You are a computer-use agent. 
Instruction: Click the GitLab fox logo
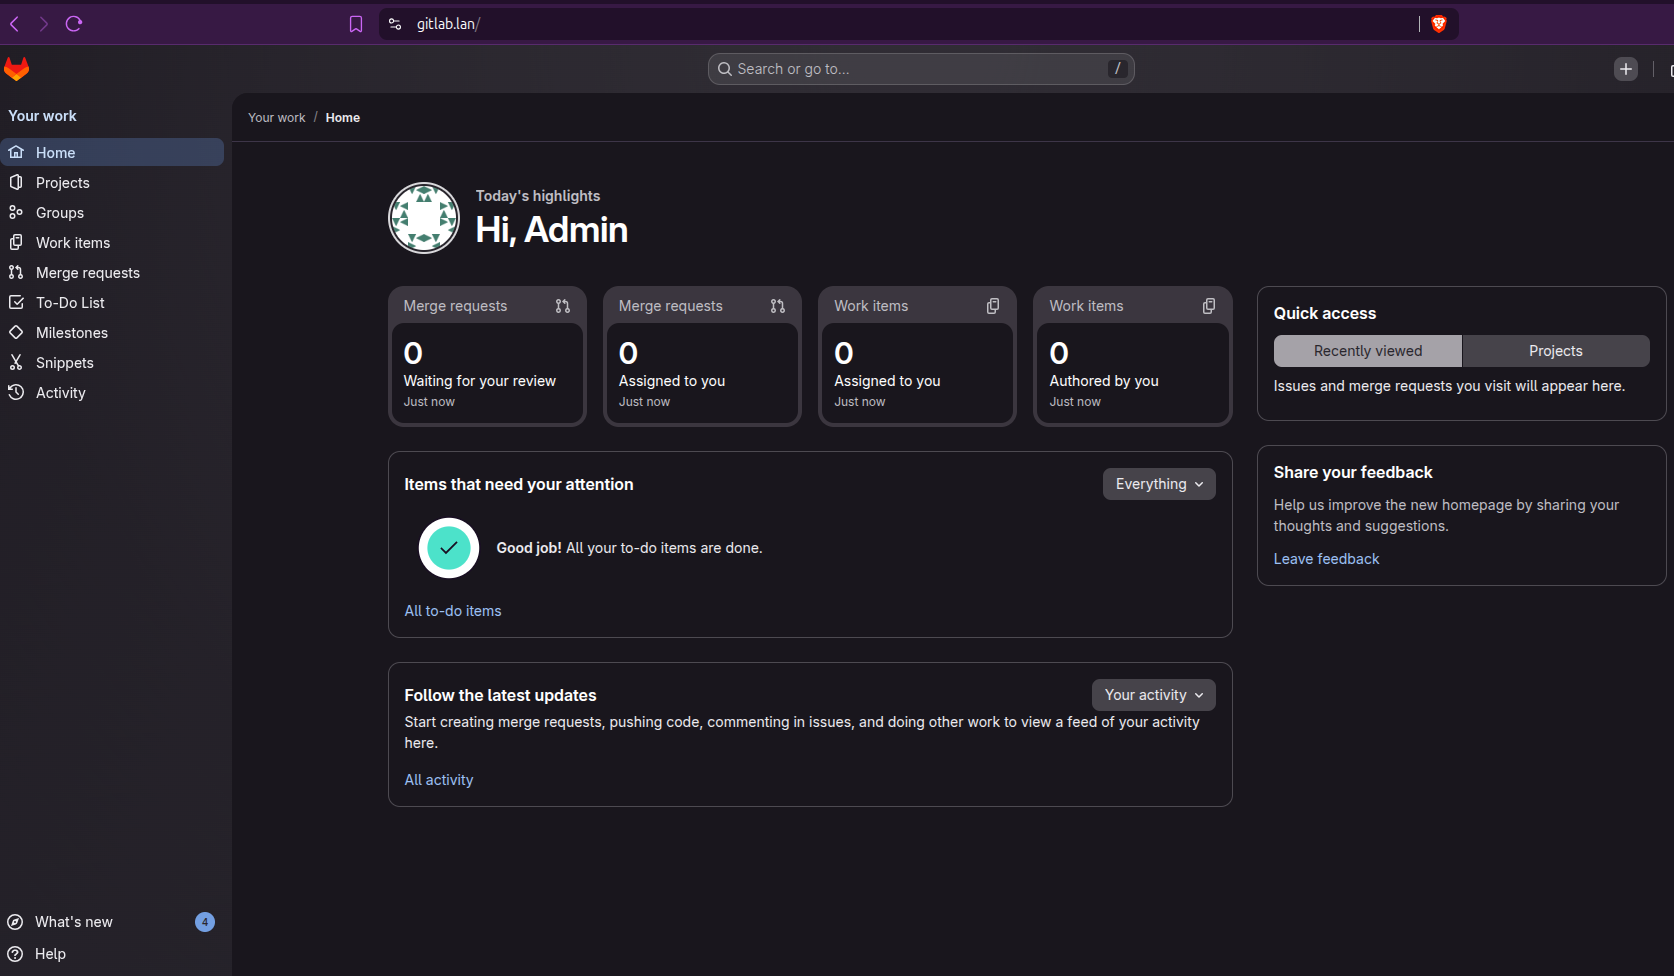click(x=17, y=68)
